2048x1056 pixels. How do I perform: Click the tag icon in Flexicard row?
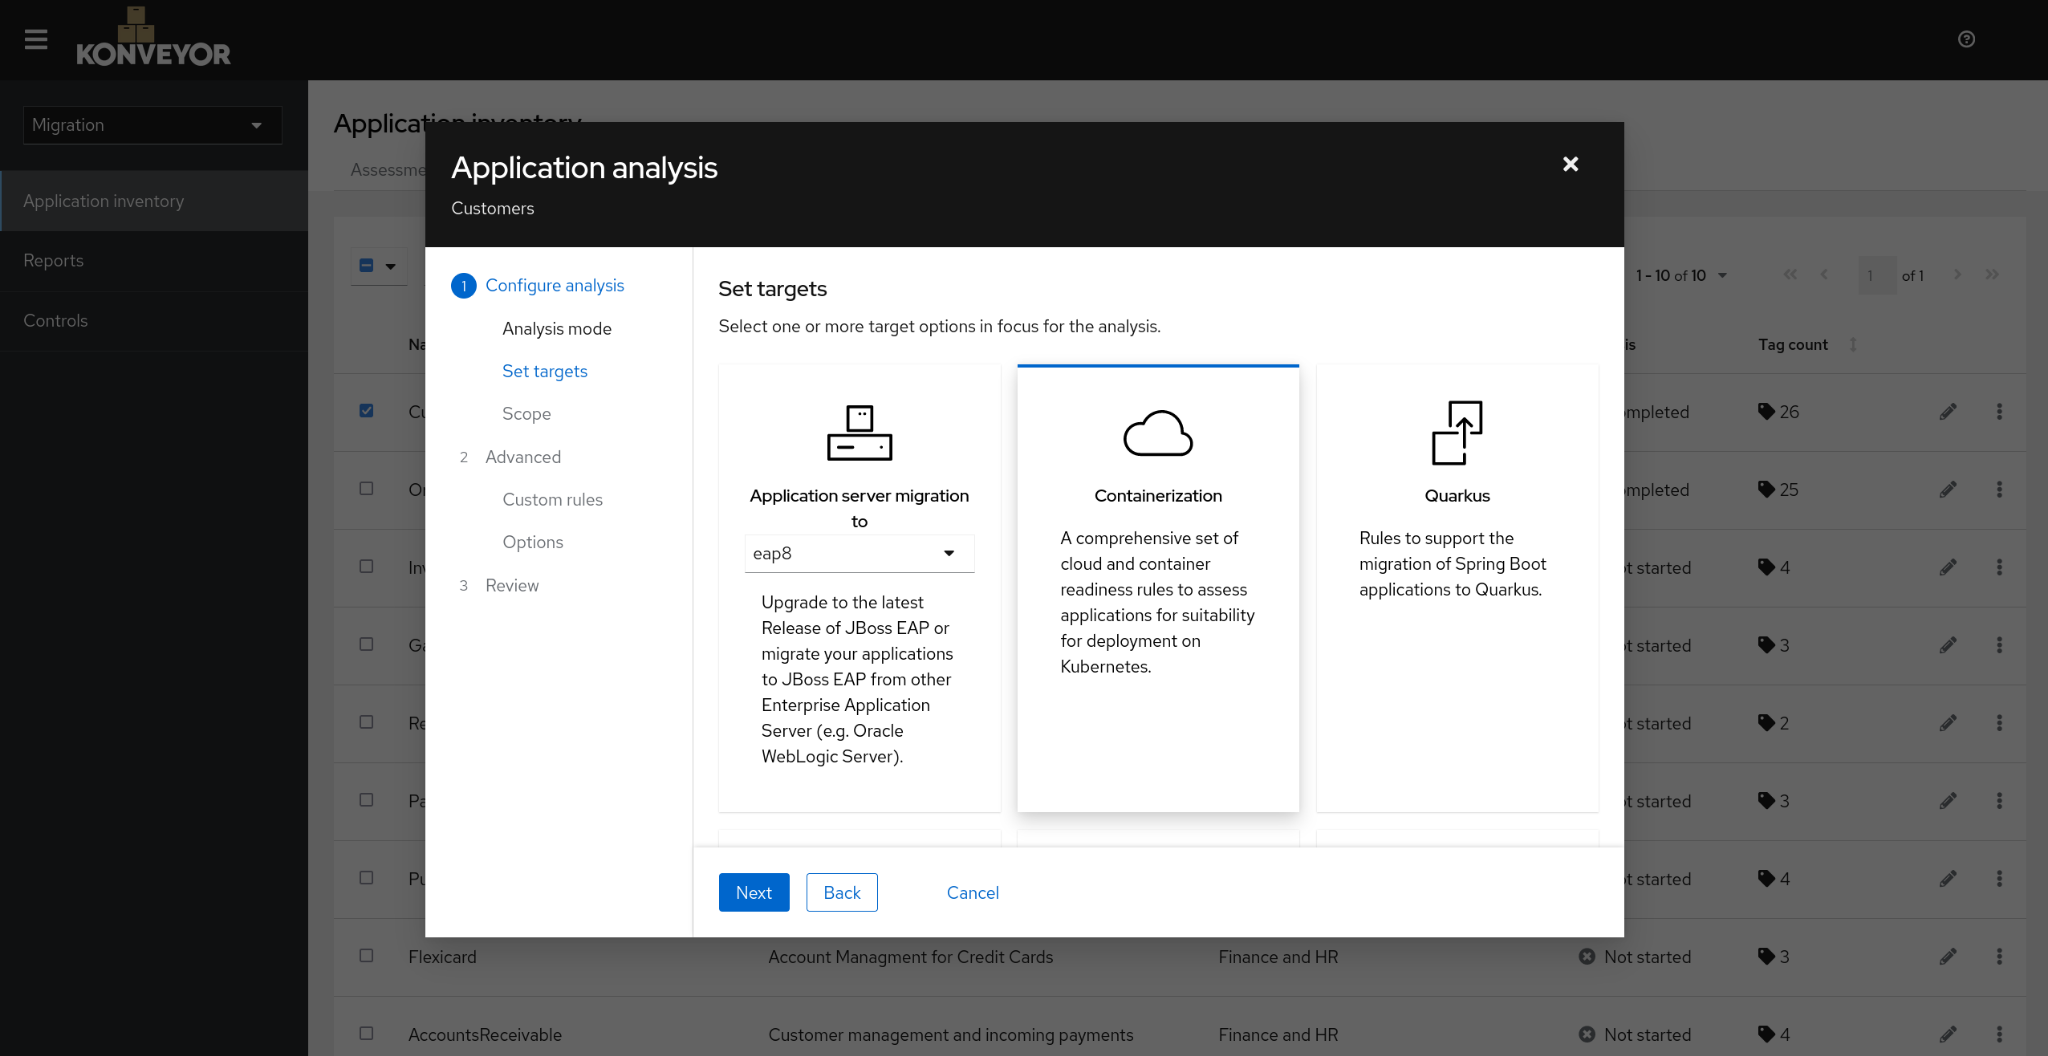1766,957
